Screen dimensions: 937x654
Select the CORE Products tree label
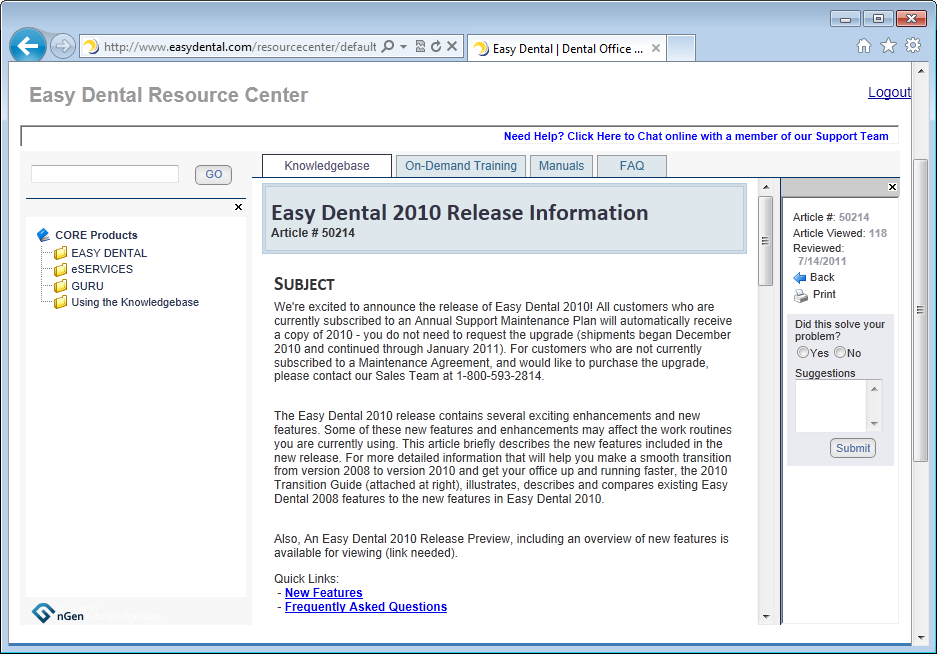96,235
